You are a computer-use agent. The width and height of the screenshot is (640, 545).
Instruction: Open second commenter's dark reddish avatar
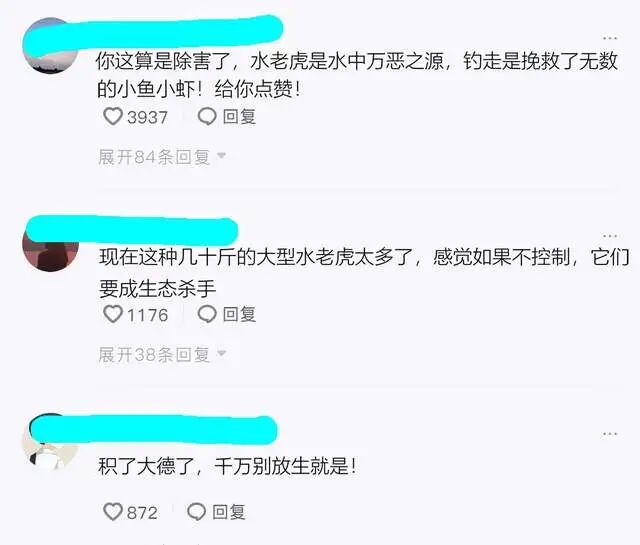coord(51,244)
